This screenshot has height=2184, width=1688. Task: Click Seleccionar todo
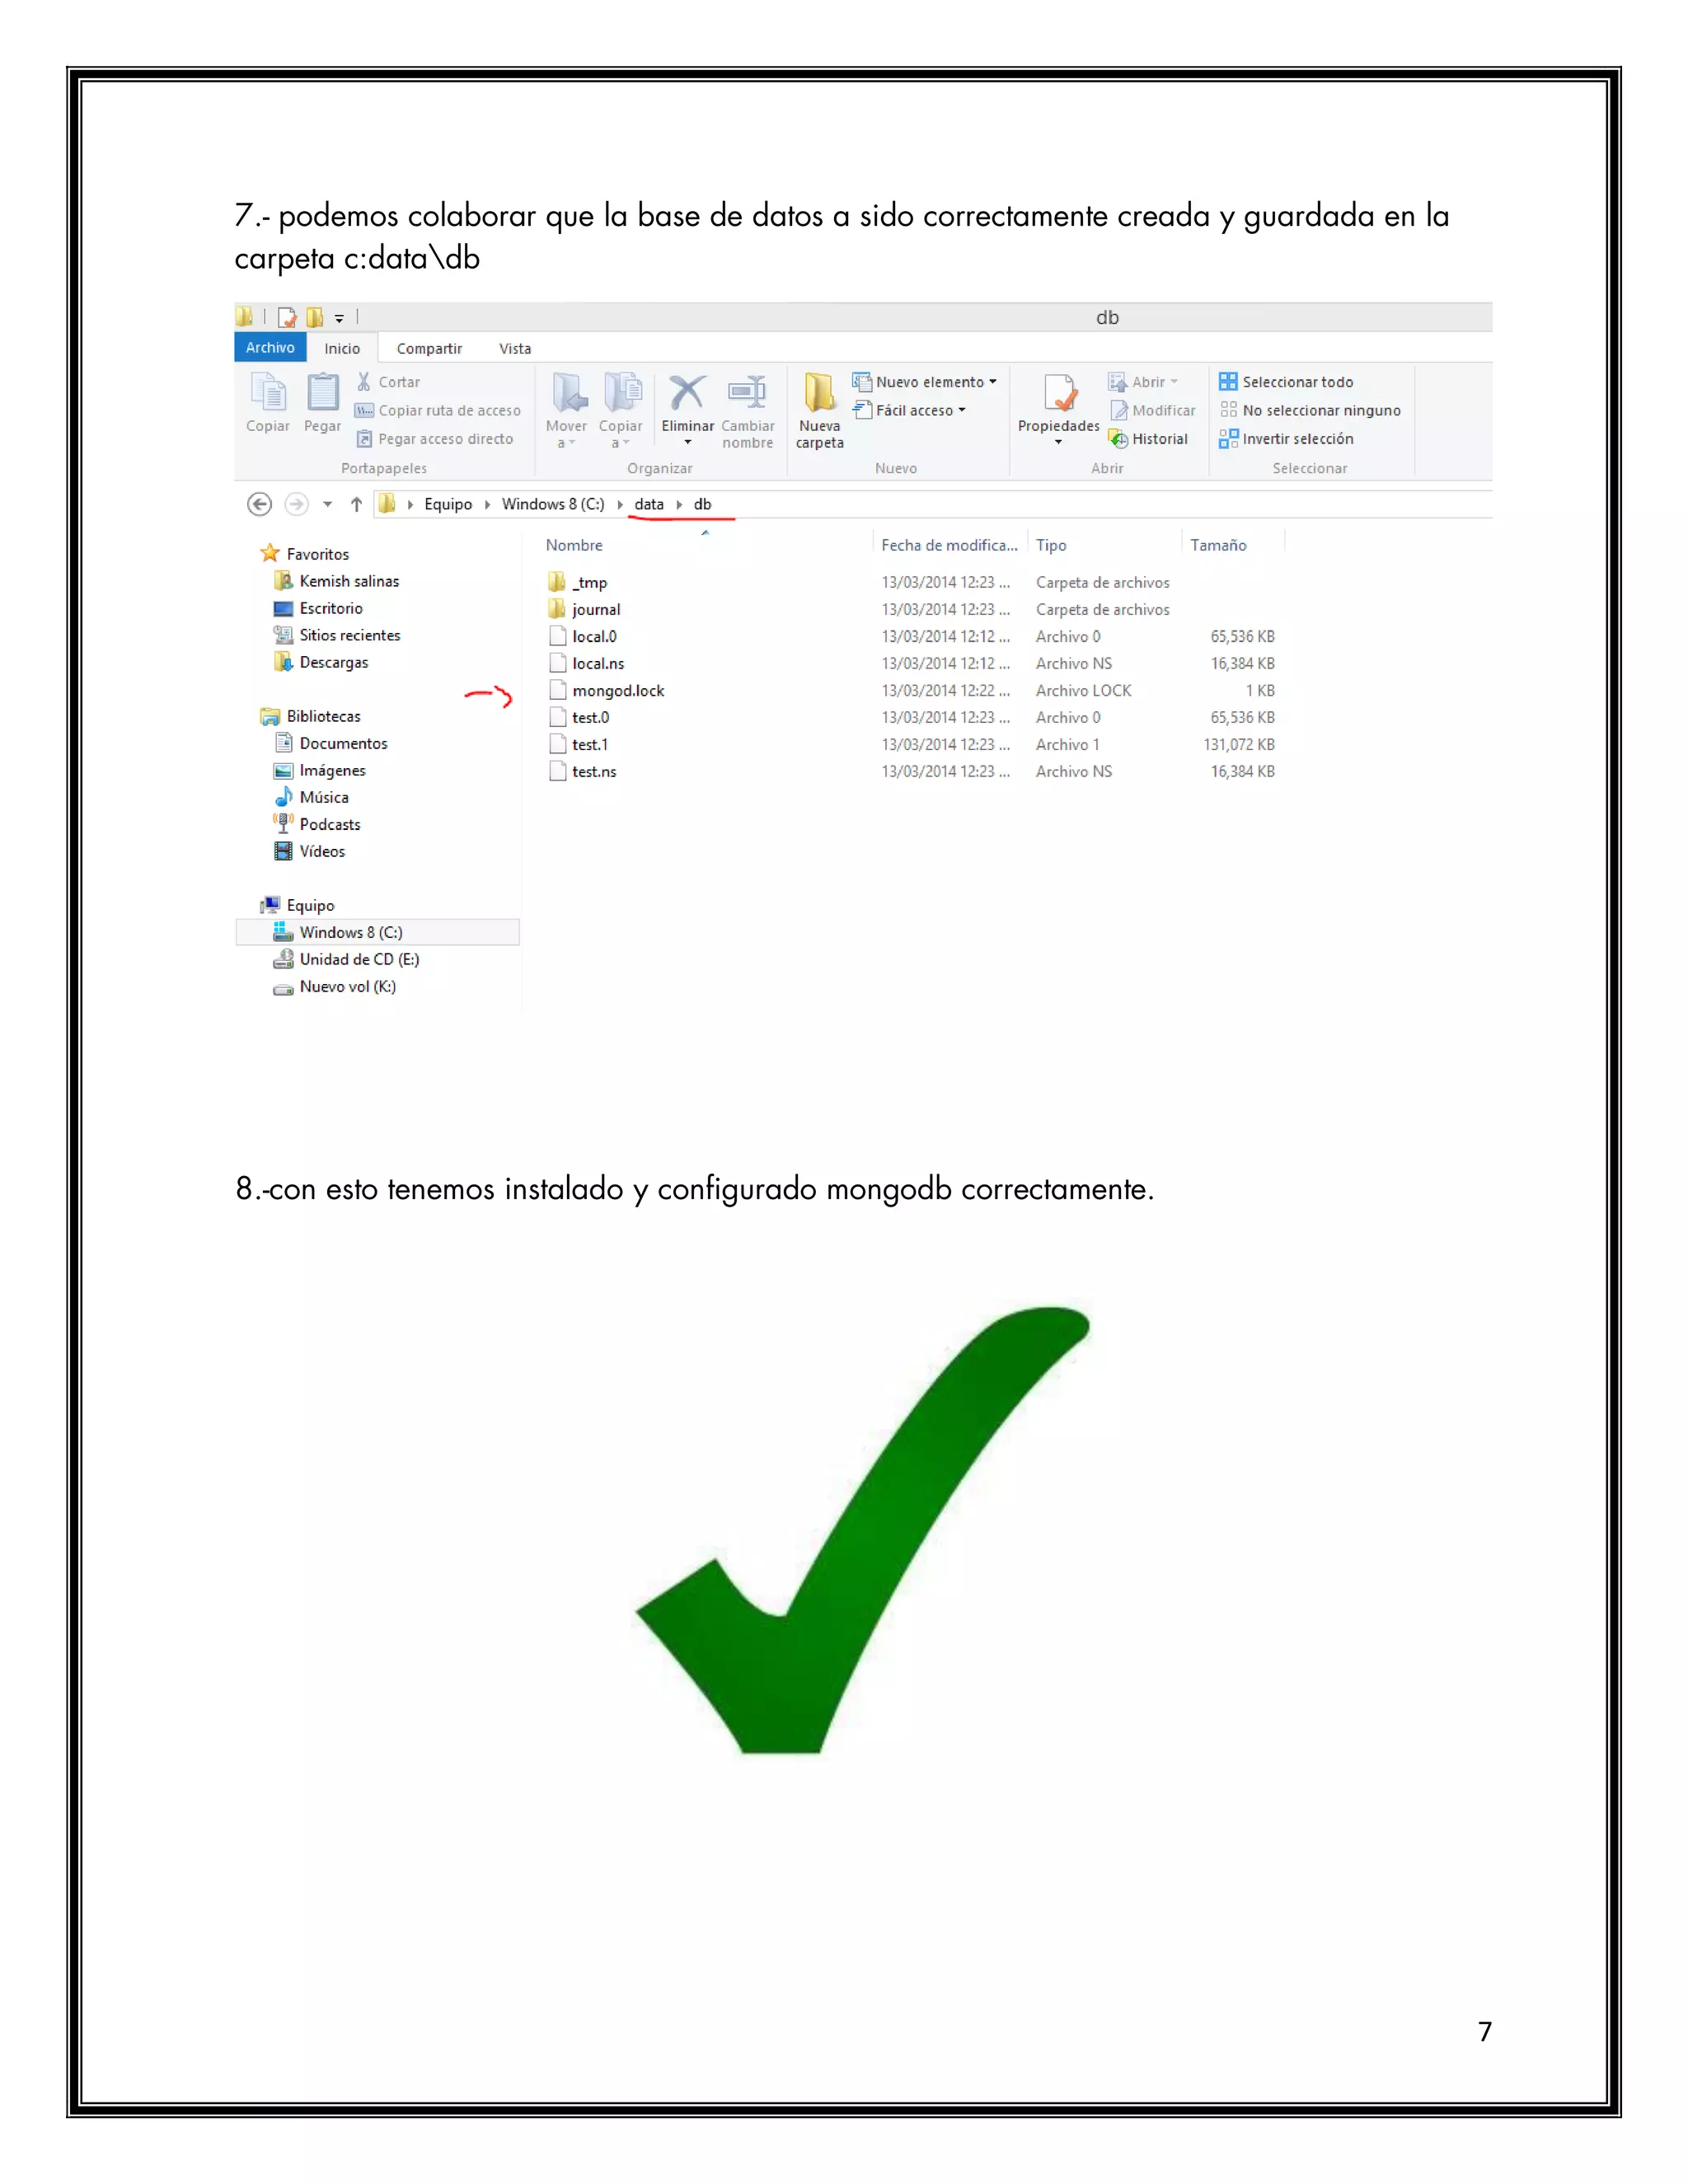[1286, 382]
